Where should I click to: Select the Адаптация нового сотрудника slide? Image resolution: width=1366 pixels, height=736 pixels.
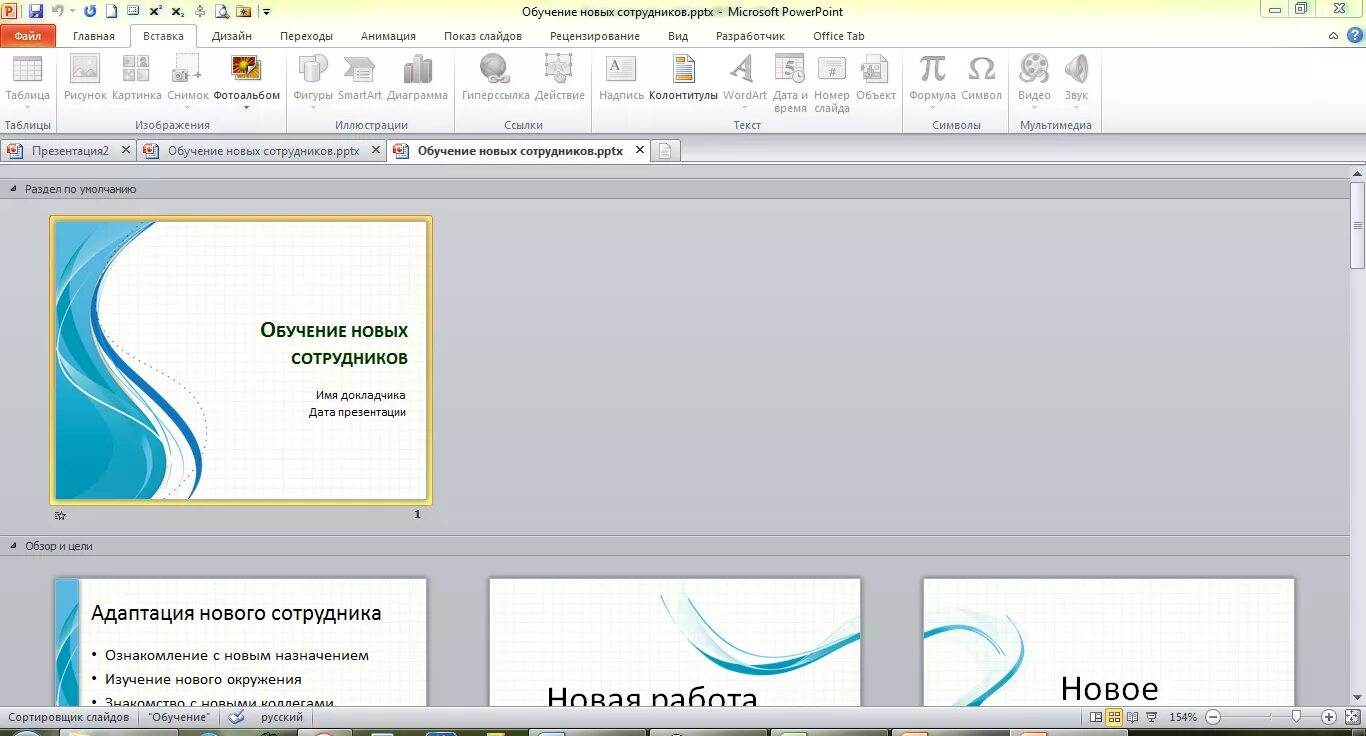pos(241,642)
